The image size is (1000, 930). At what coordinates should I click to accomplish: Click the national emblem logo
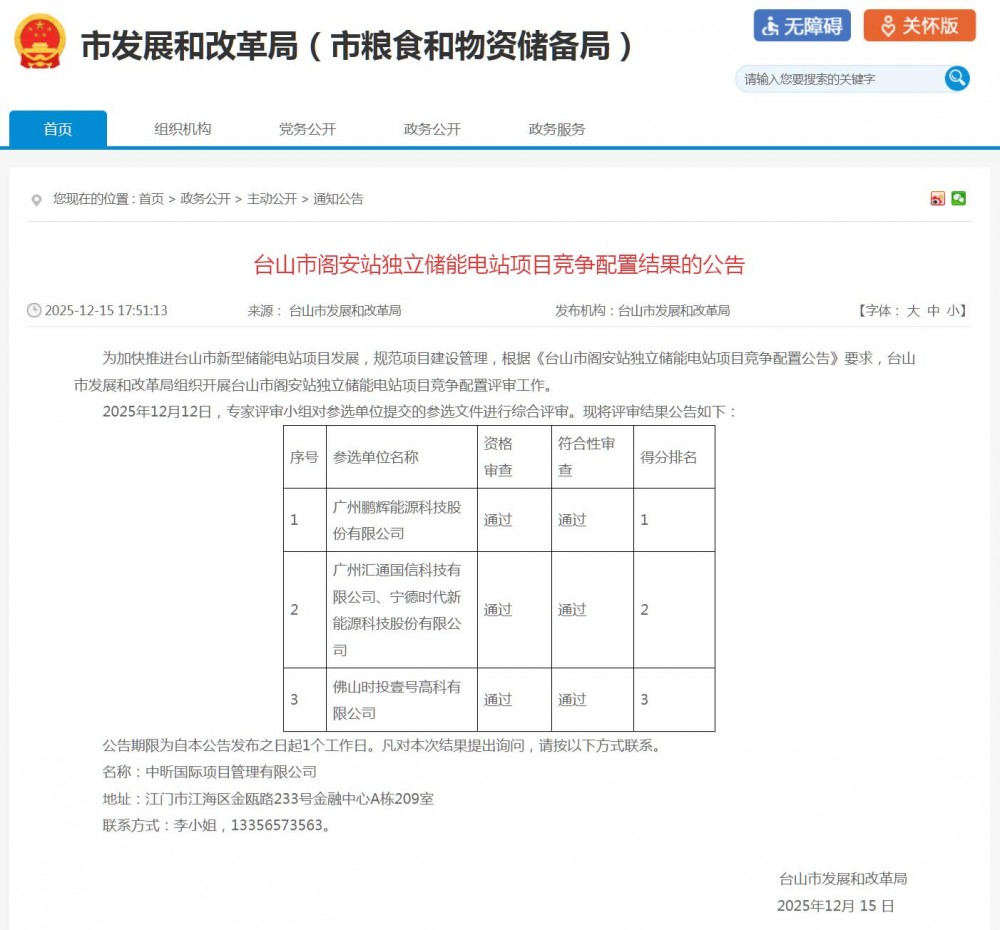click(x=40, y=43)
